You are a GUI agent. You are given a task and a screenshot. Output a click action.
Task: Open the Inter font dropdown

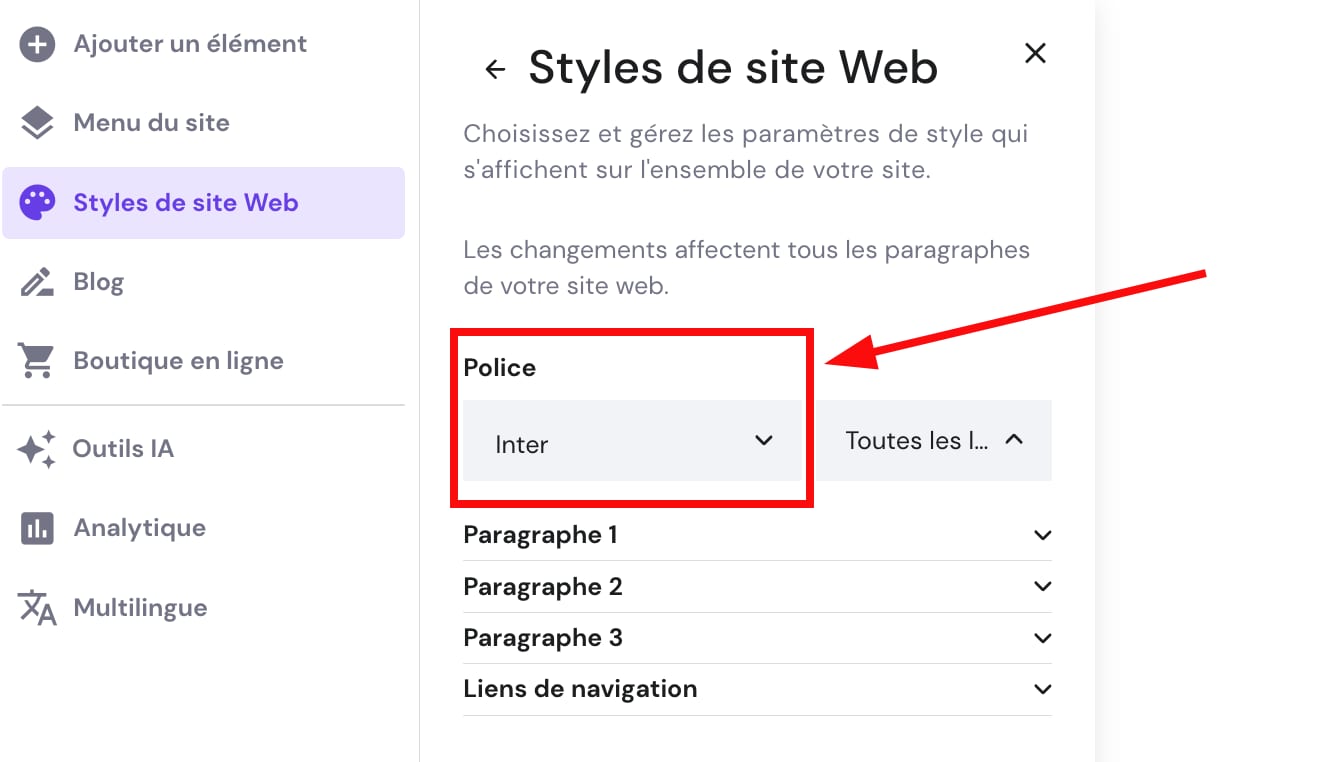coord(632,440)
